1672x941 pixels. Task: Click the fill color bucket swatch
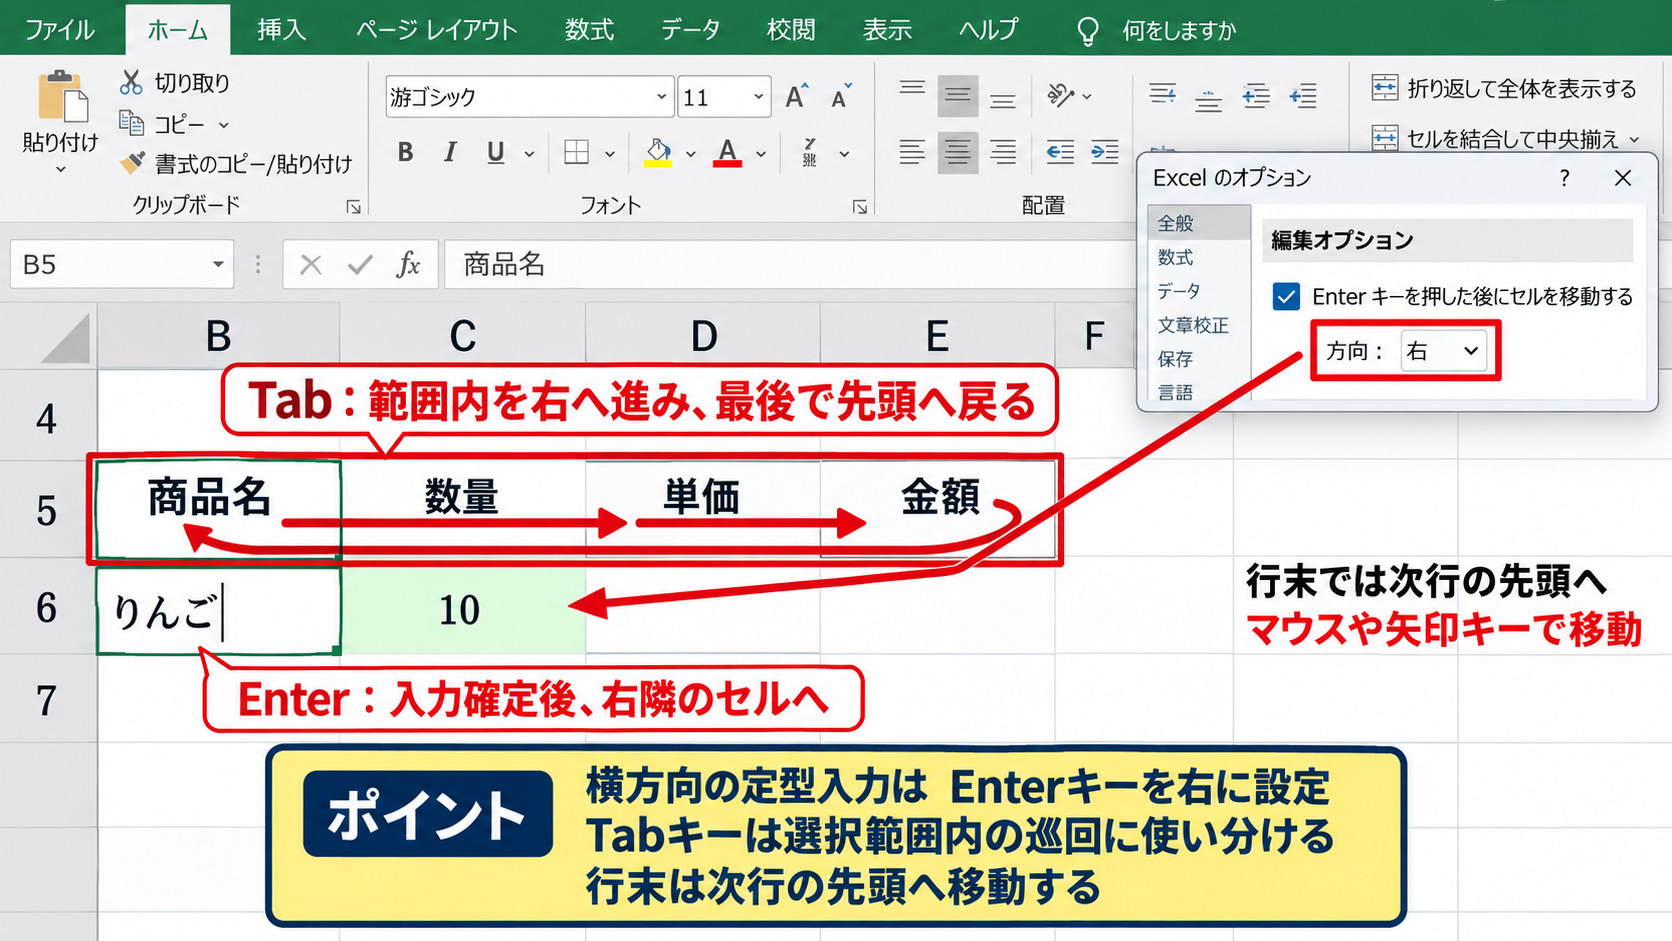click(x=657, y=152)
